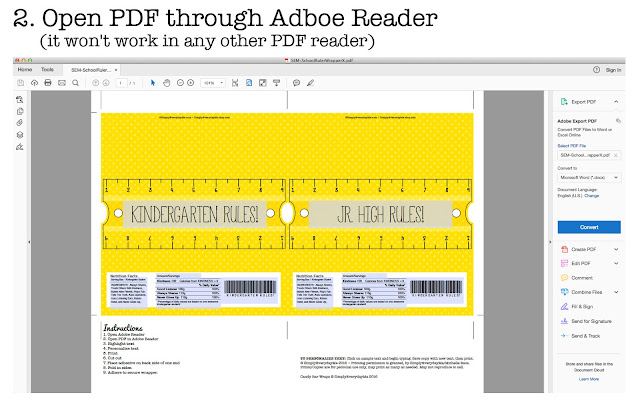Click the read mode toolbar icon

pyautogui.click(x=277, y=83)
